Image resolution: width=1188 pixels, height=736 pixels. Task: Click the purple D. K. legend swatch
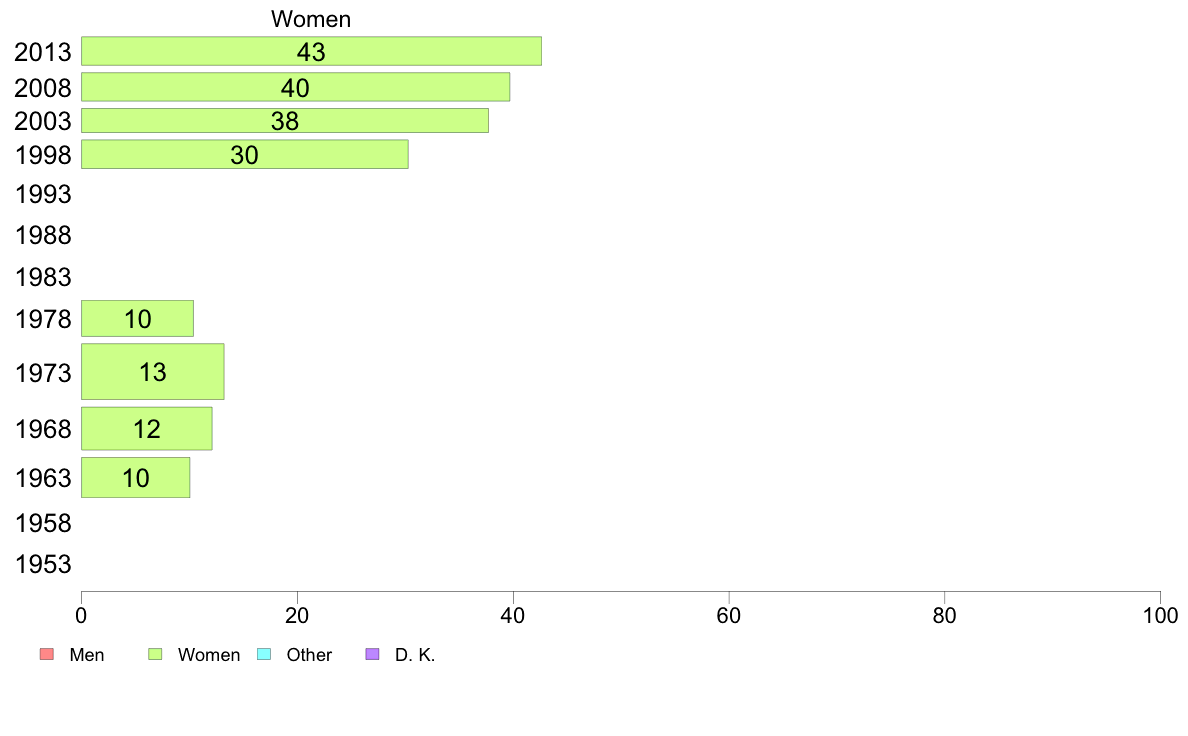373,654
